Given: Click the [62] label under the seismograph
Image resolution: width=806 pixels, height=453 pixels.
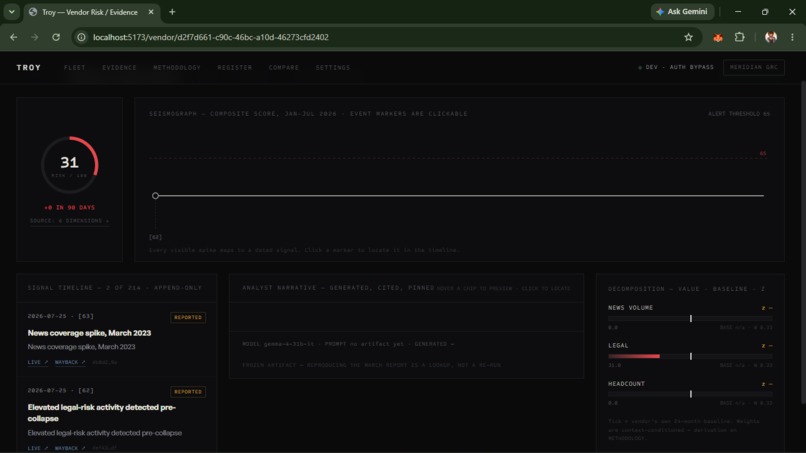Looking at the screenshot, I should tap(155, 237).
